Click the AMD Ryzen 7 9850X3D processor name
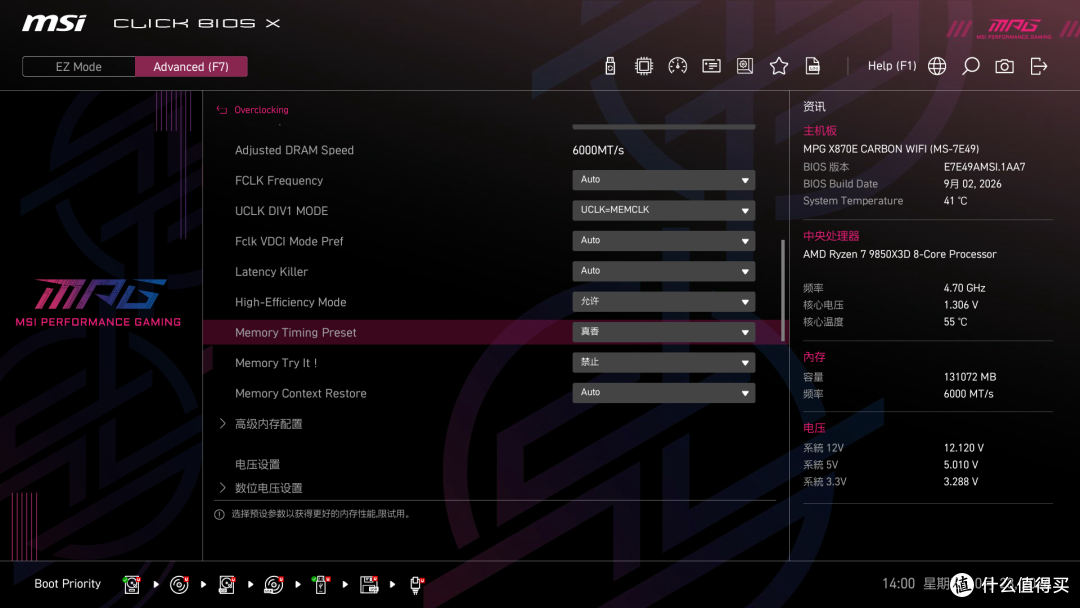The image size is (1080, 608). (x=900, y=254)
